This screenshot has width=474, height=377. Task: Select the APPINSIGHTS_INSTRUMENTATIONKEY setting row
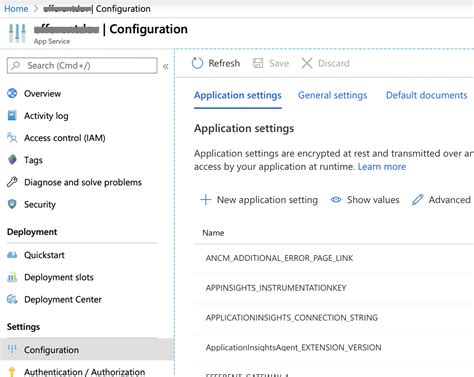(x=334, y=288)
